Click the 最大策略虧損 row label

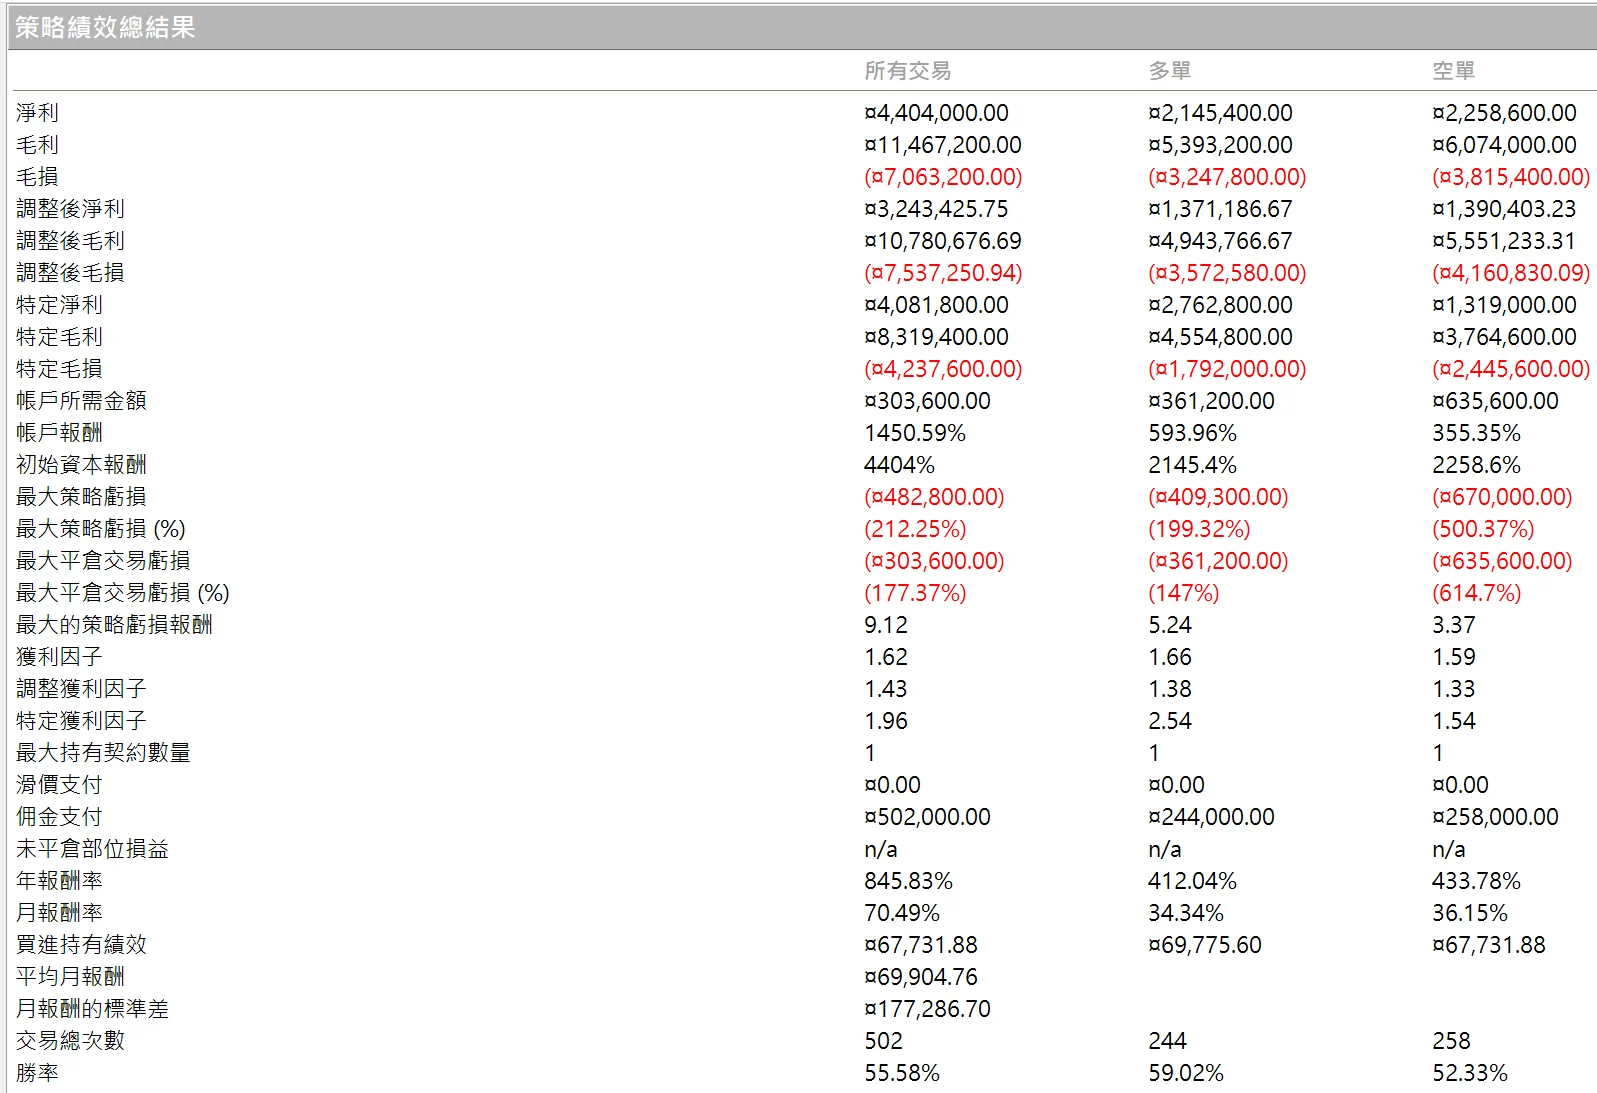[82, 497]
